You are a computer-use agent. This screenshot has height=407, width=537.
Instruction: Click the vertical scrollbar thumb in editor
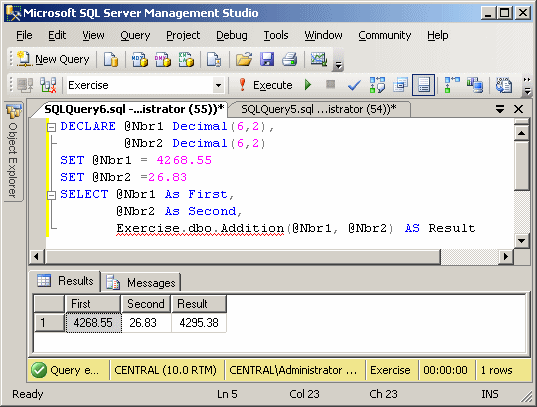pyautogui.click(x=521, y=165)
